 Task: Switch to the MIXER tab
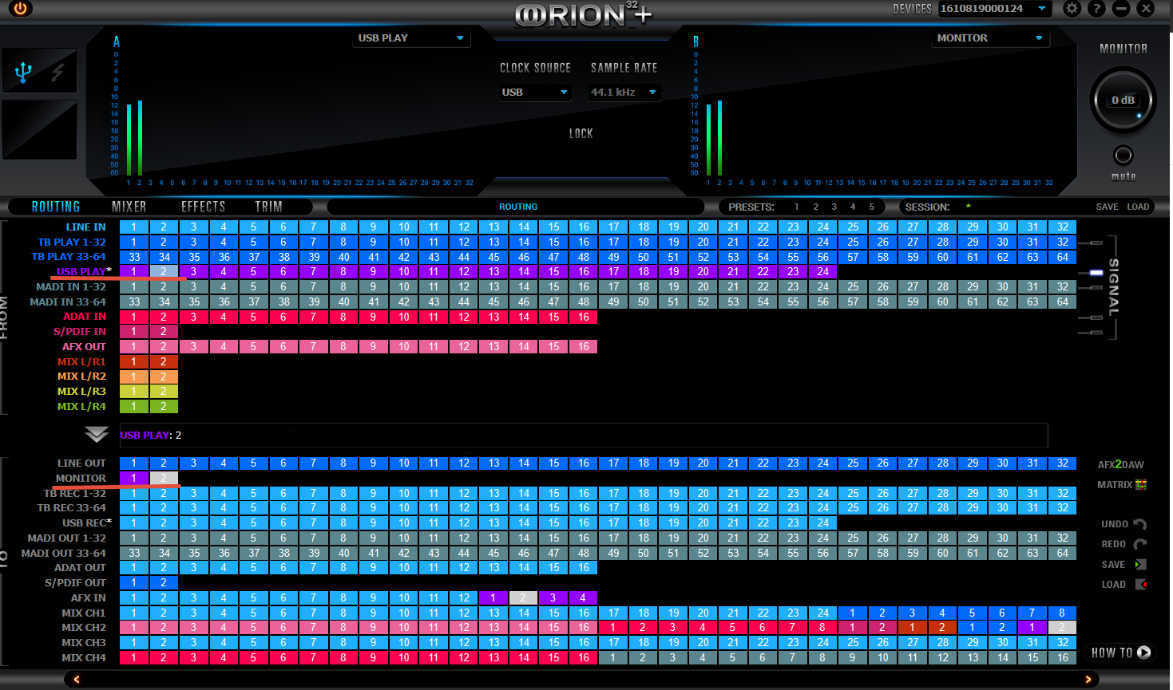pyautogui.click(x=129, y=207)
